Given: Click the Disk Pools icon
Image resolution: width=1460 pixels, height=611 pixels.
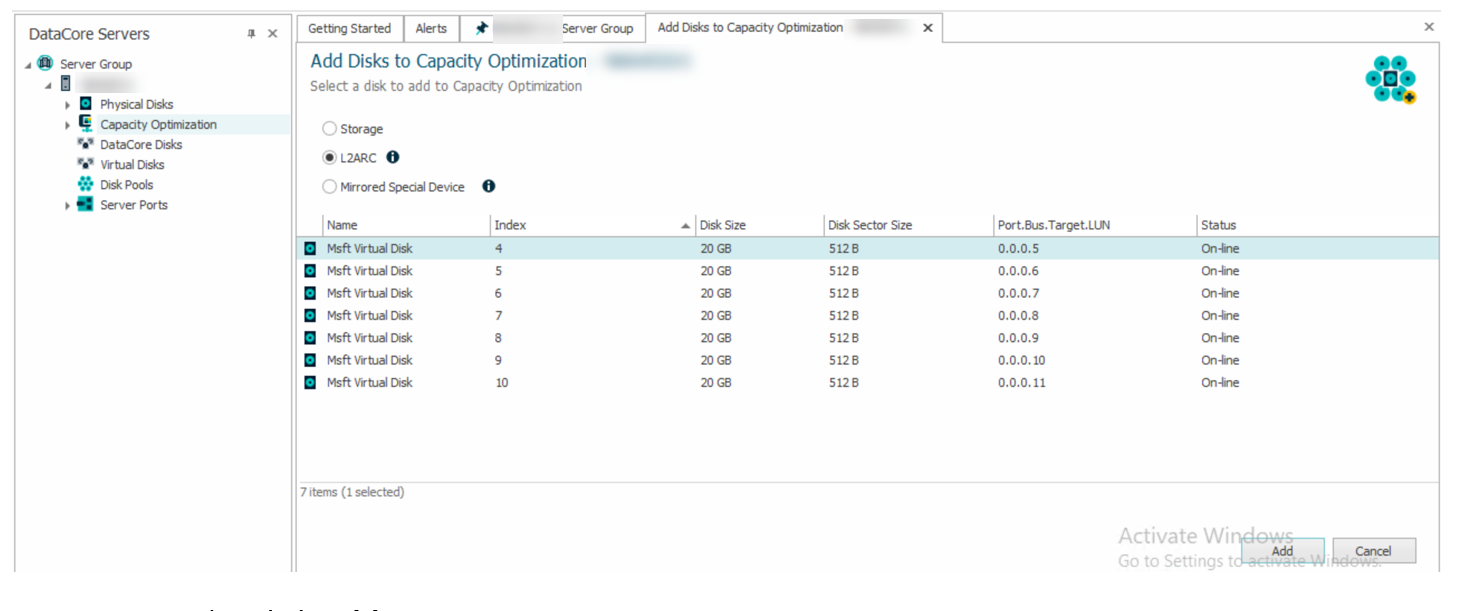Looking at the screenshot, I should [86, 184].
